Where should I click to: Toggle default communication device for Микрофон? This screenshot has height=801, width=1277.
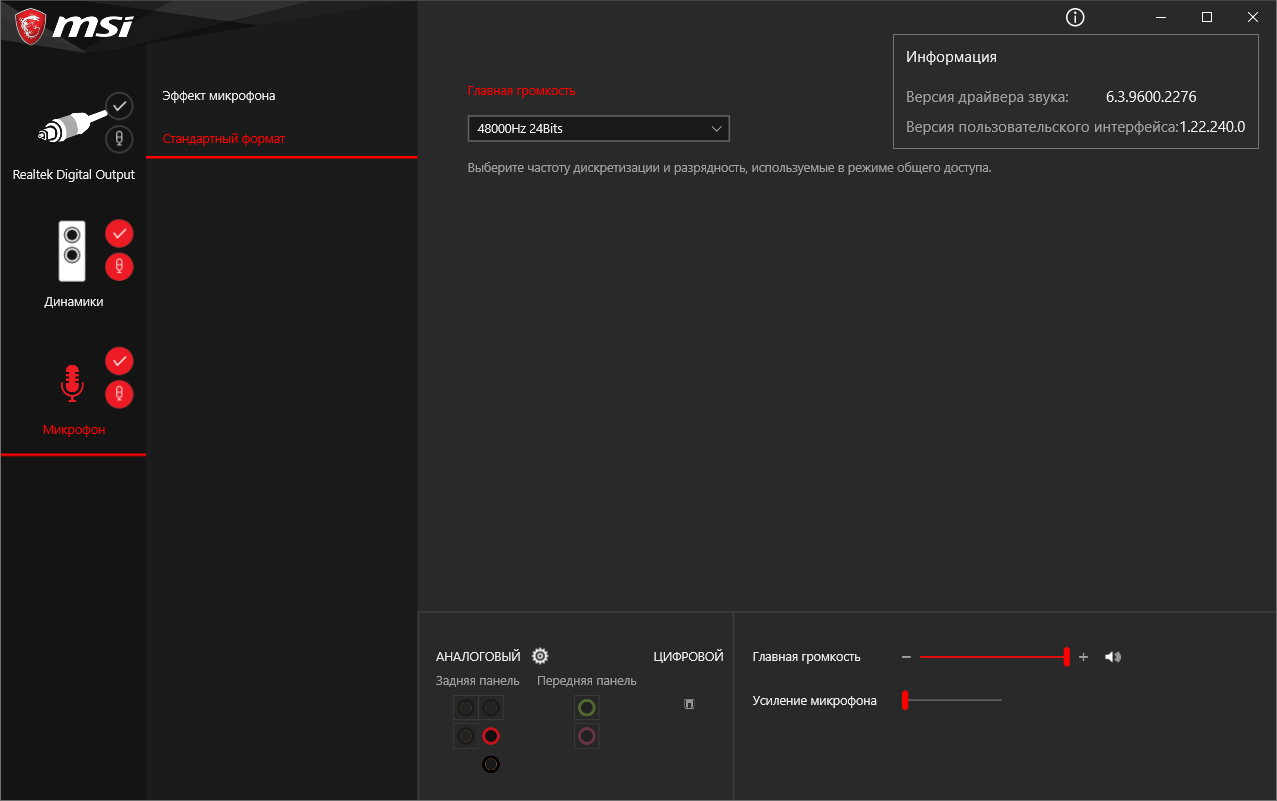(119, 394)
